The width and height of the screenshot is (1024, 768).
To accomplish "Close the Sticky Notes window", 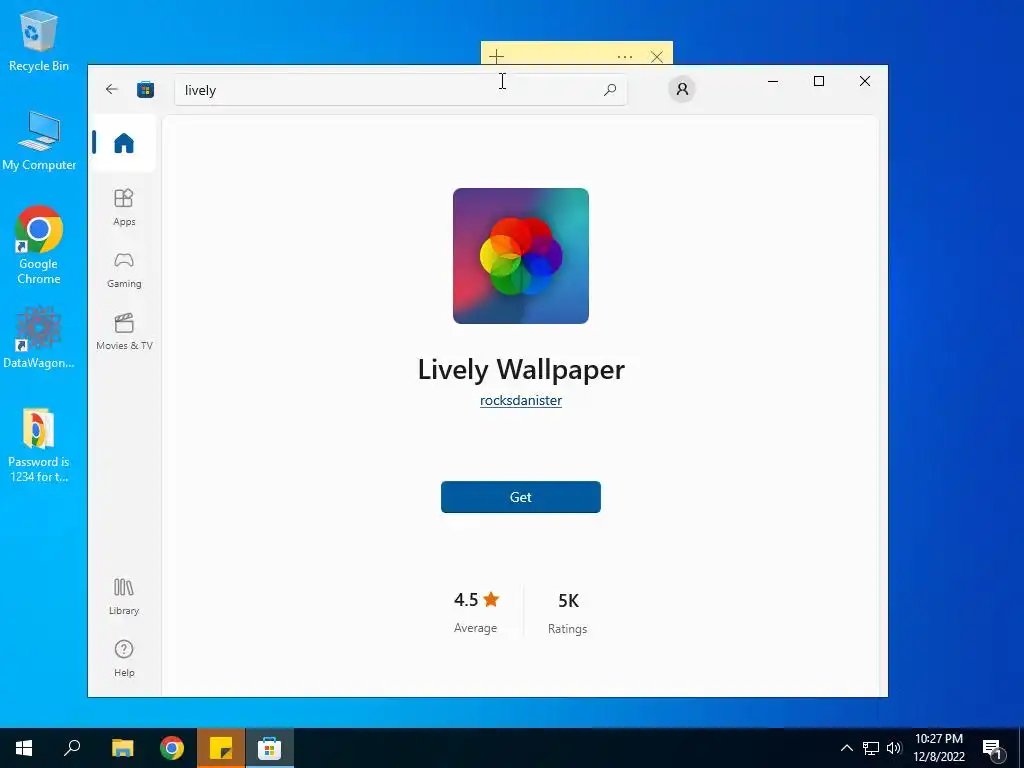I will (657, 57).
